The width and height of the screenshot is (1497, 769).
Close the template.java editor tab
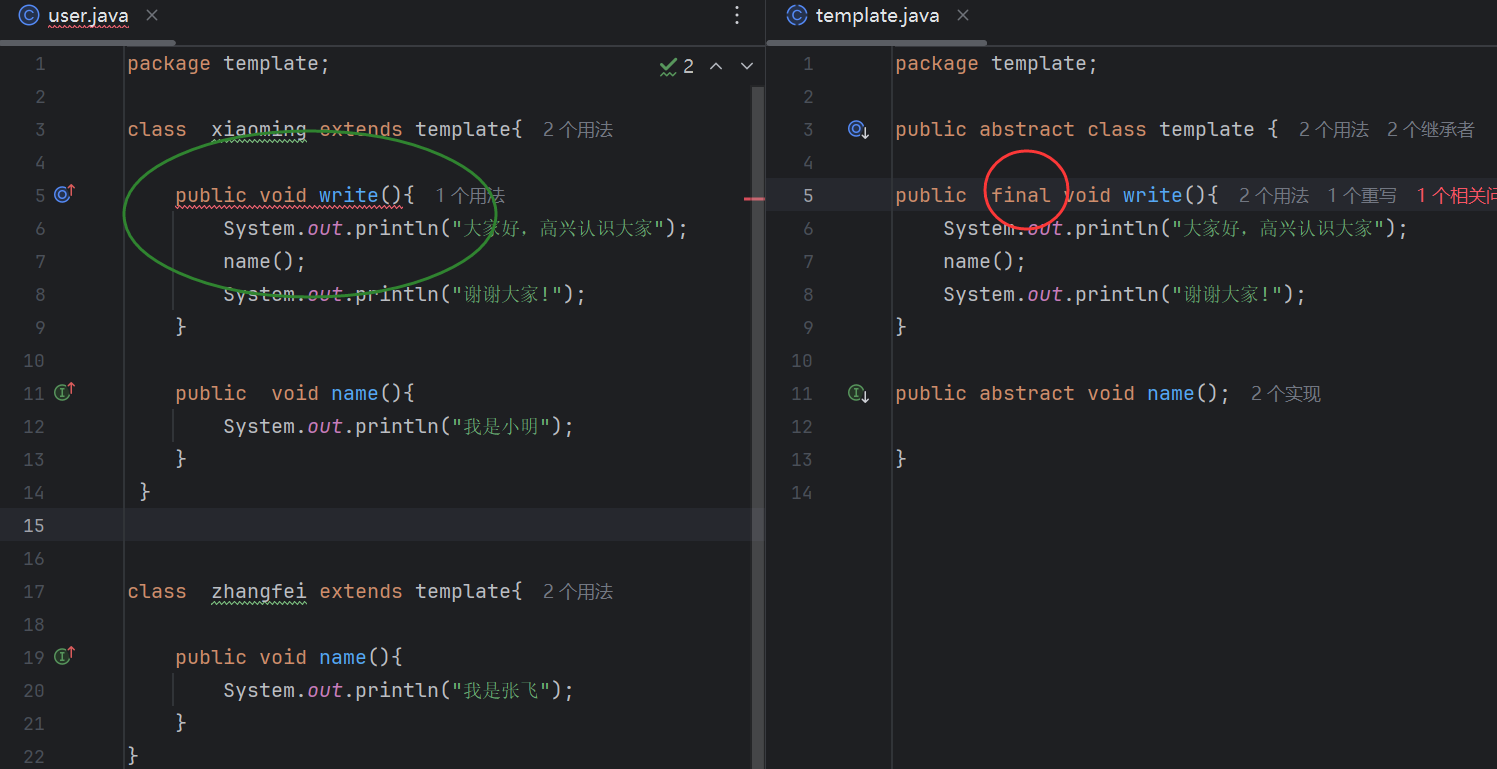(x=962, y=16)
